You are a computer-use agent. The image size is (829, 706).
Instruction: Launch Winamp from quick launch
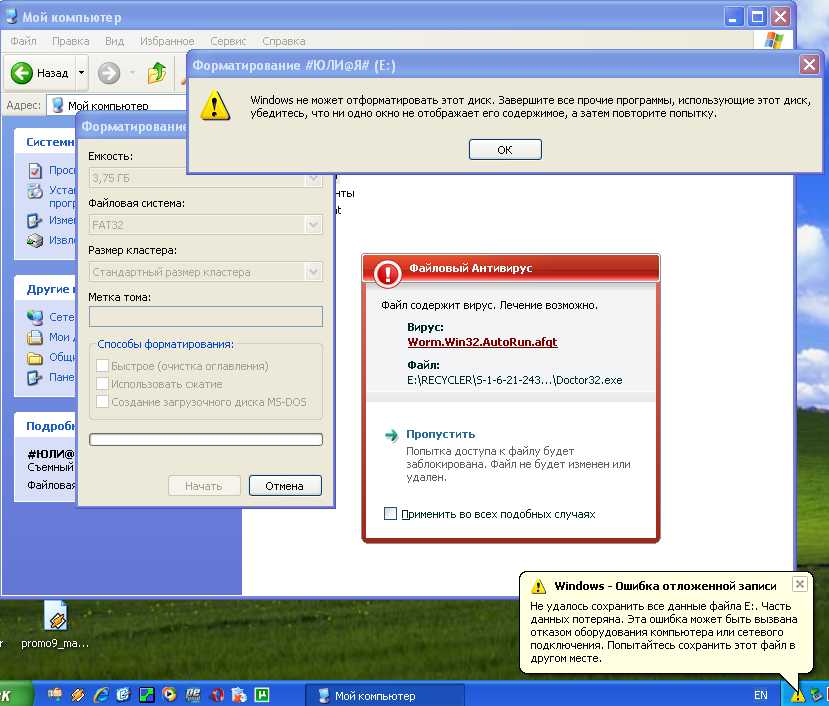[x=78, y=694]
